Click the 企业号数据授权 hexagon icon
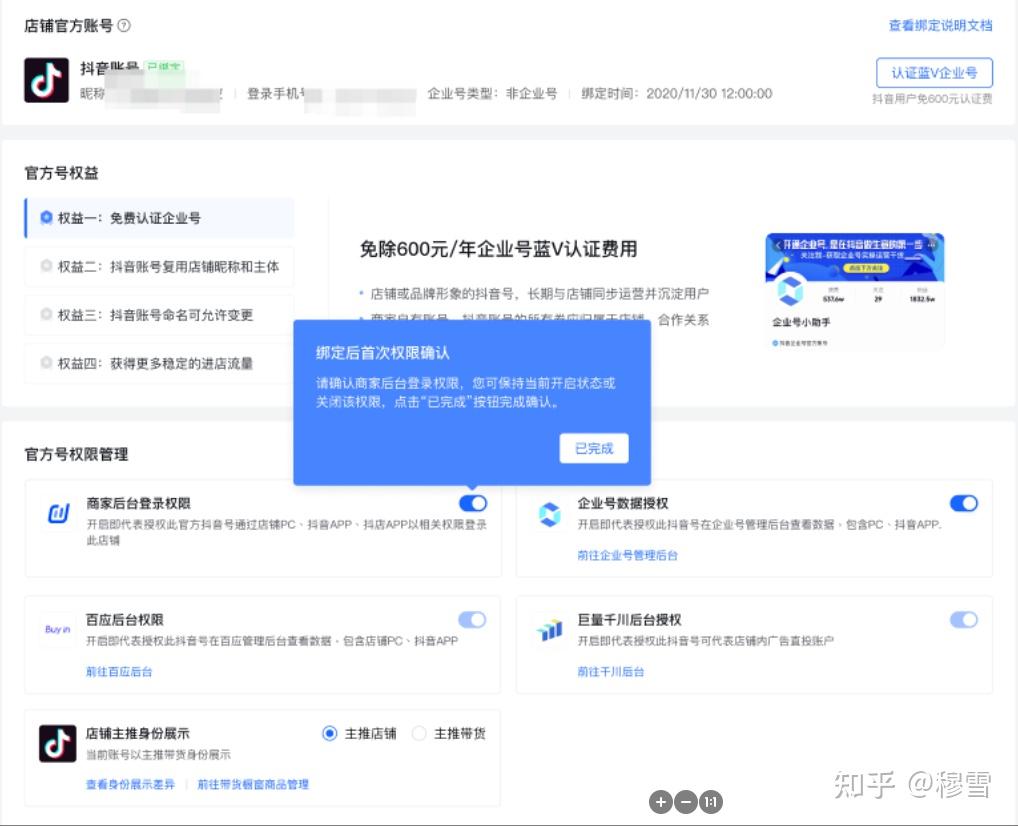The image size is (1018, 826). [x=549, y=514]
